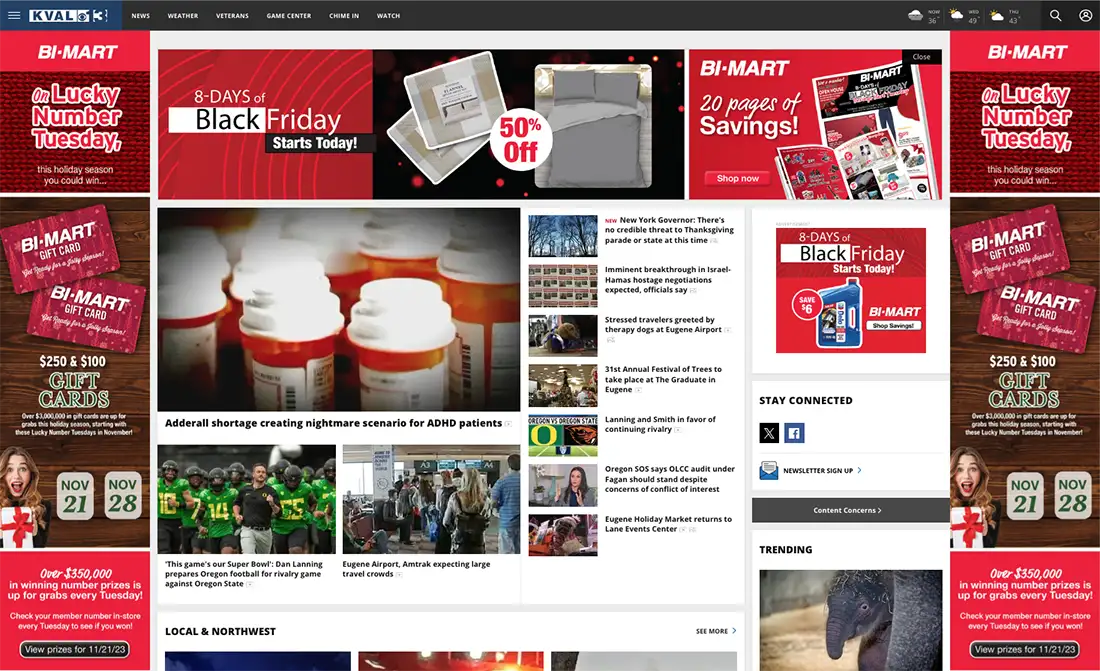Open trending baby elephant image
Image resolution: width=1100 pixels, height=671 pixels.
(850, 620)
